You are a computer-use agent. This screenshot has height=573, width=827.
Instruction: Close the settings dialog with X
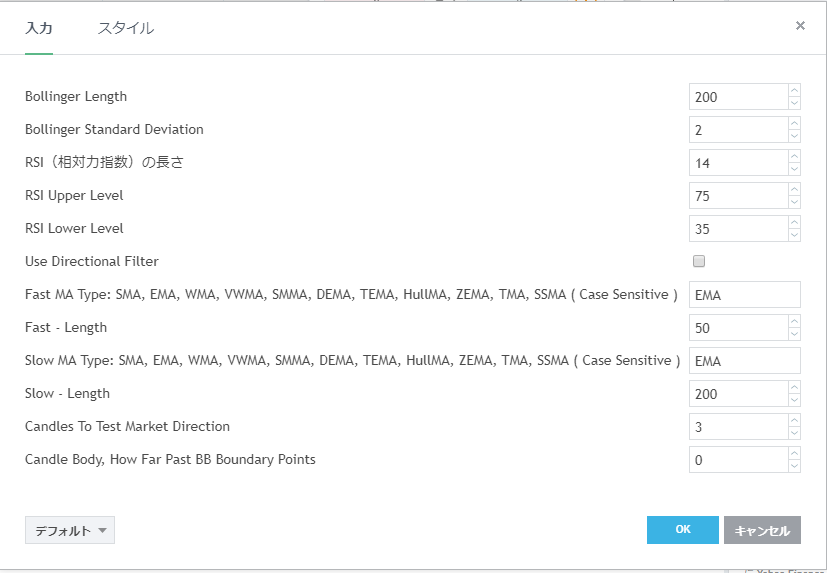click(800, 26)
